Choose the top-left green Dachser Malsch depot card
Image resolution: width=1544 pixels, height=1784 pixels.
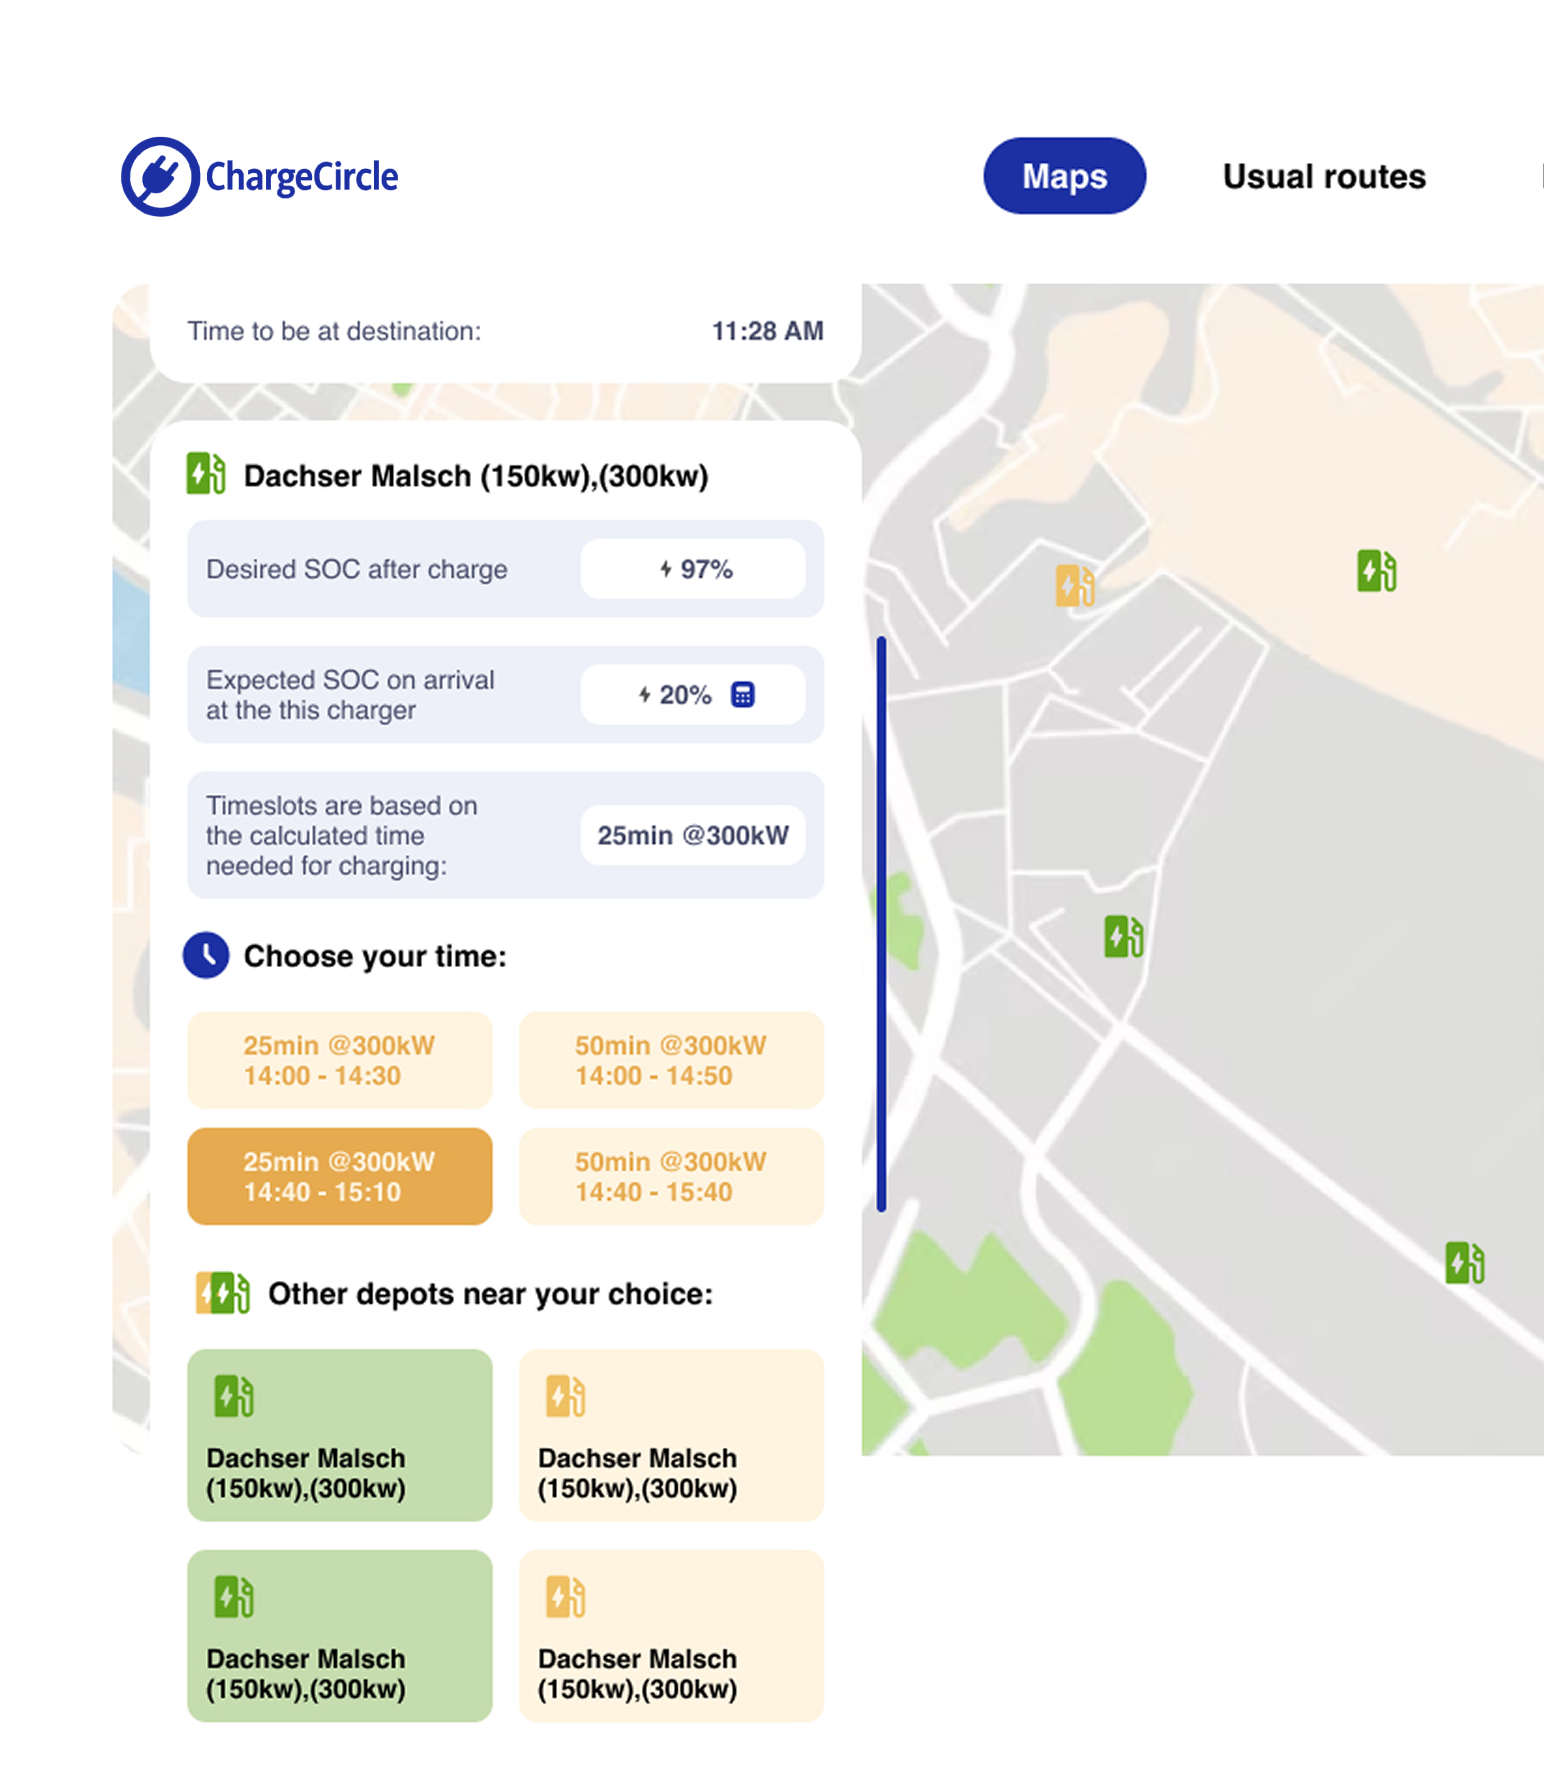click(340, 1435)
